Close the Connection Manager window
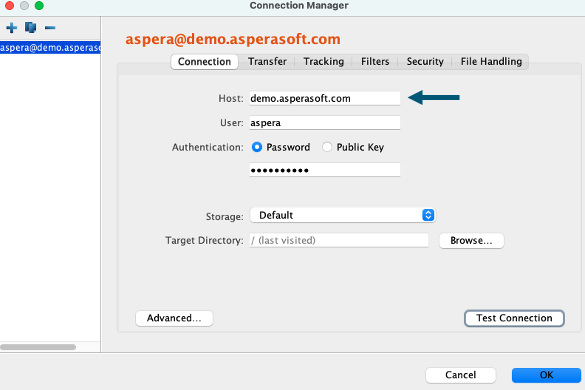This screenshot has width=585, height=390. click(9, 6)
